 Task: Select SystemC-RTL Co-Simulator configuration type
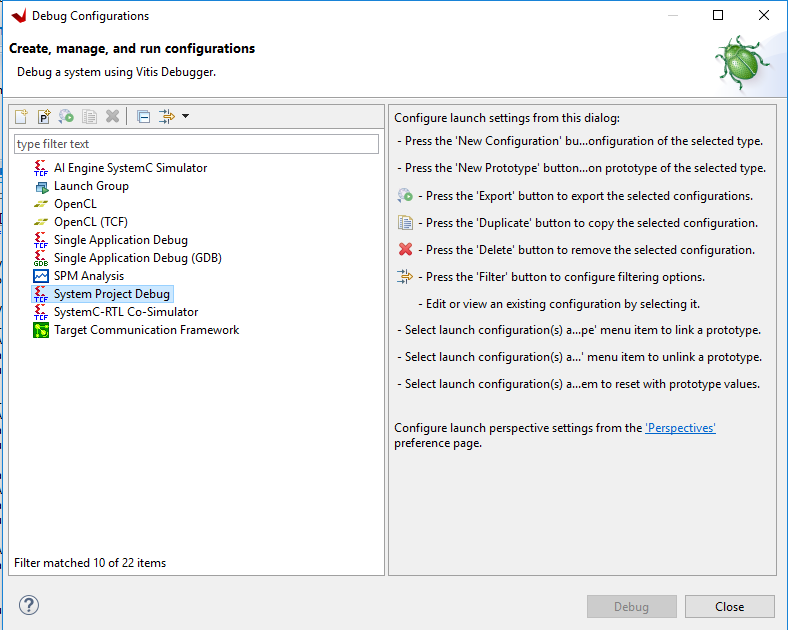126,312
